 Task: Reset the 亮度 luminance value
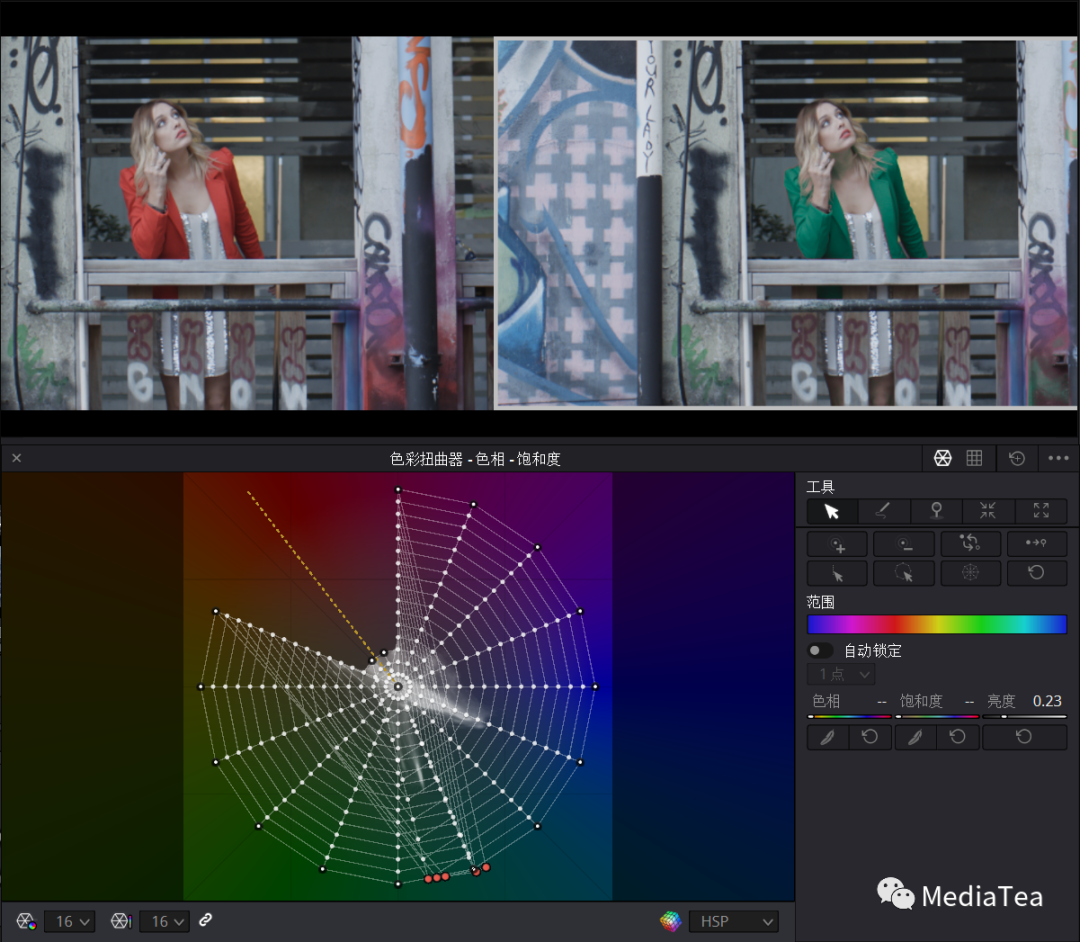(1024, 738)
